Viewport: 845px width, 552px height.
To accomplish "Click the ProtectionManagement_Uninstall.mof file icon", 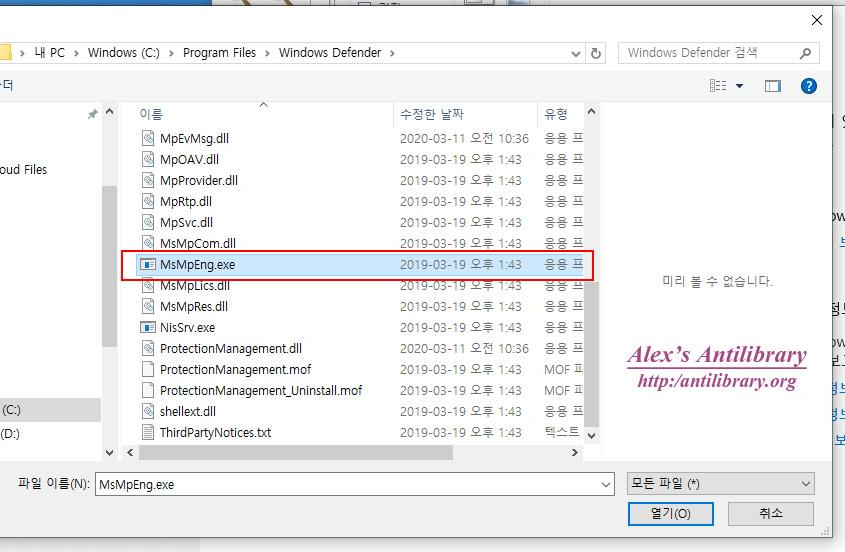I will click(x=148, y=391).
